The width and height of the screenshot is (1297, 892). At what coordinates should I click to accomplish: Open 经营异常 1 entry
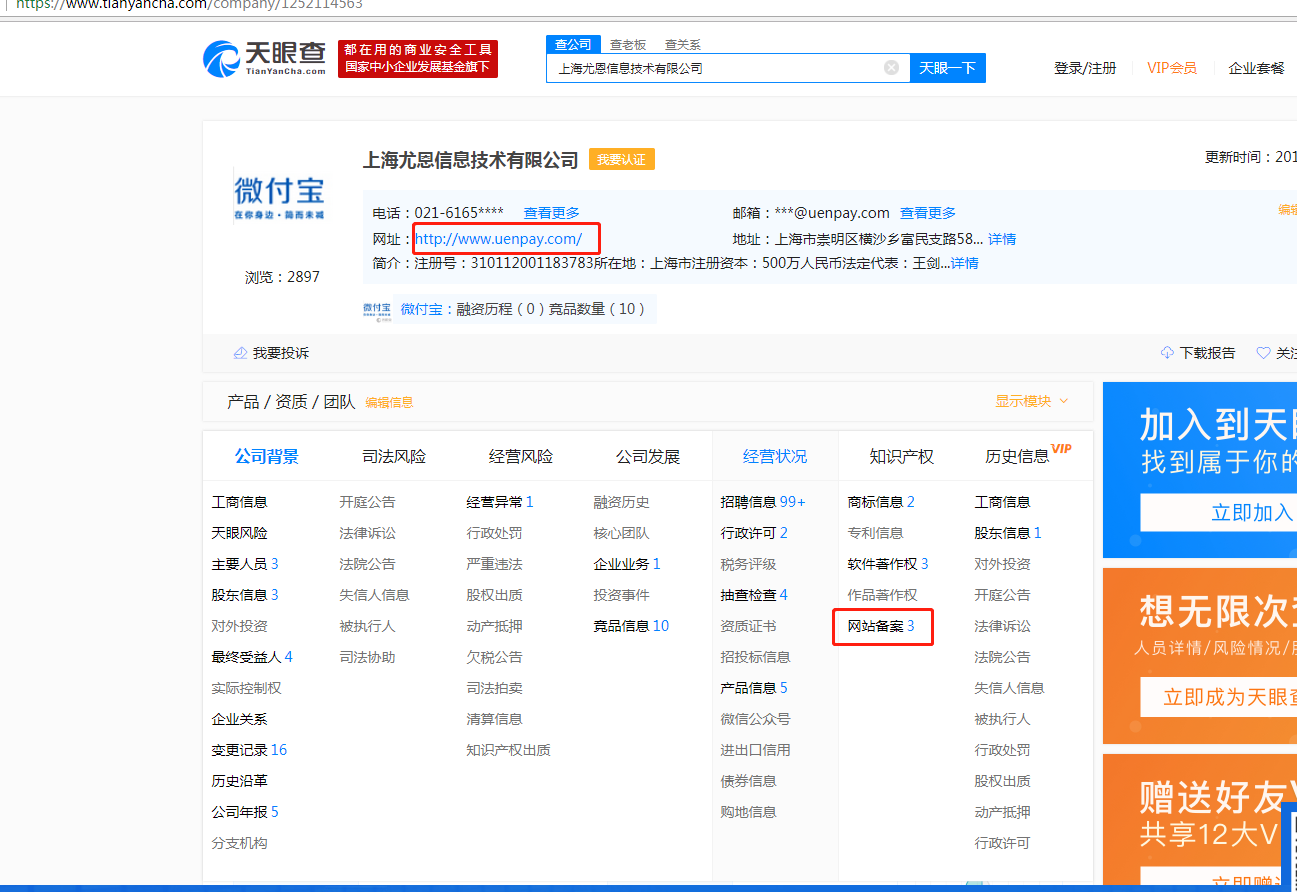pyautogui.click(x=500, y=502)
